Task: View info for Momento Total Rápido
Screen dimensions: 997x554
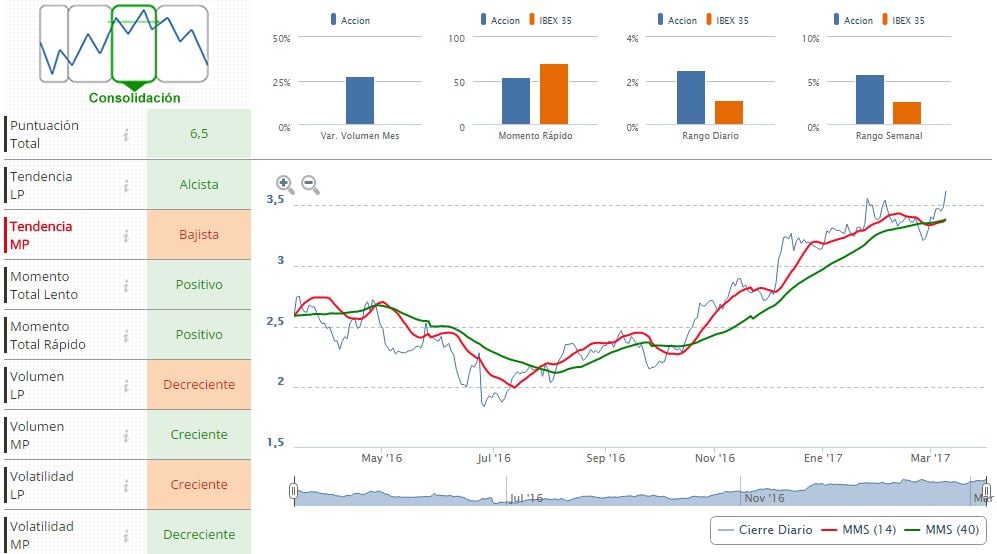Action: click(x=126, y=335)
